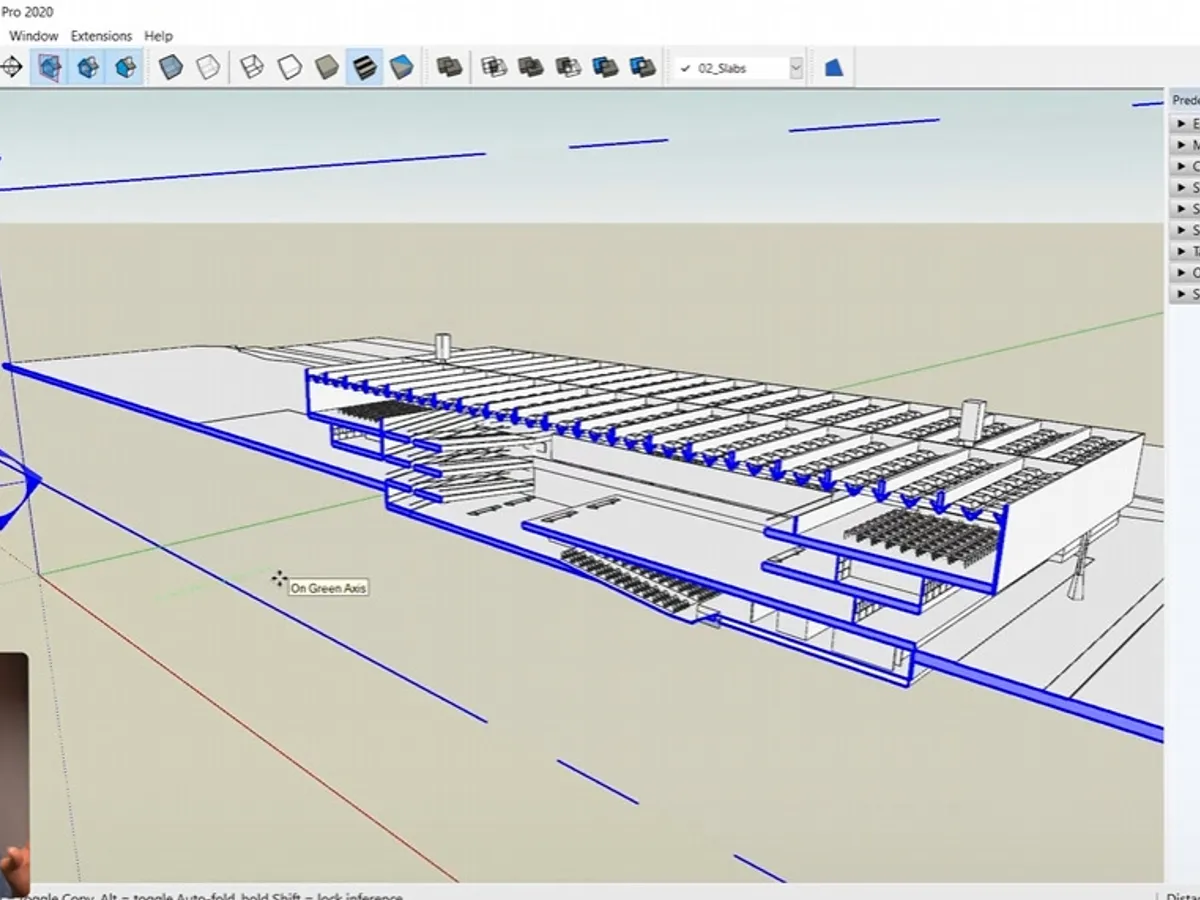Open the Help menu
Viewport: 1200px width, 900px height.
tap(158, 36)
